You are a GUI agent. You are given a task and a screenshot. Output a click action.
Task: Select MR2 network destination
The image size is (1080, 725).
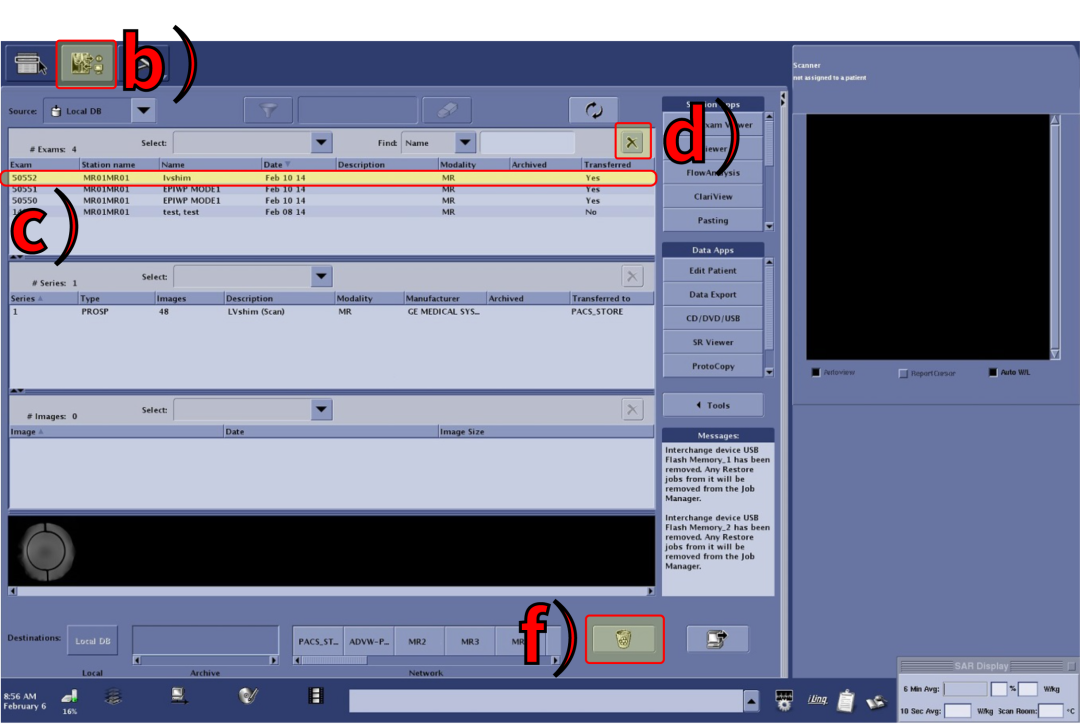[417, 641]
